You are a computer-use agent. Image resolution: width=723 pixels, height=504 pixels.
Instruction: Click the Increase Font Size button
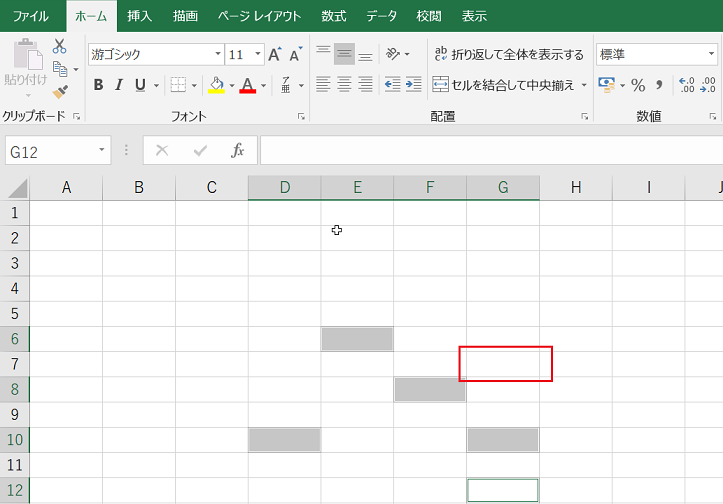(274, 54)
